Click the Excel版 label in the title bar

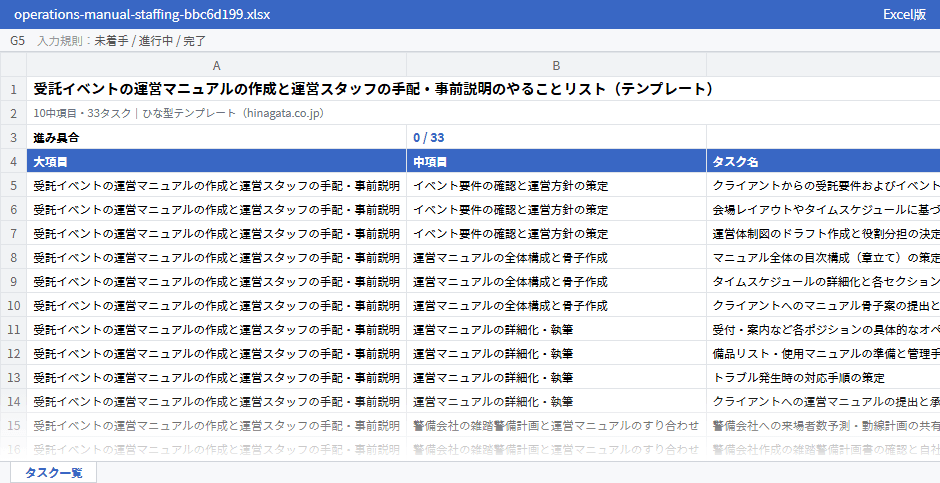[904, 14]
